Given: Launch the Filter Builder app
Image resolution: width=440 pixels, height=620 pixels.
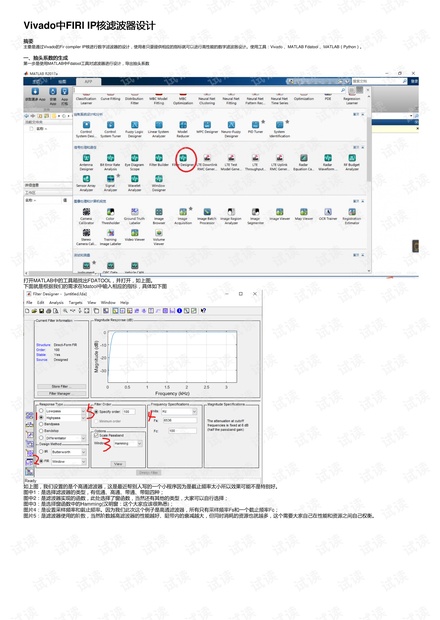Looking at the screenshot, I should (159, 158).
